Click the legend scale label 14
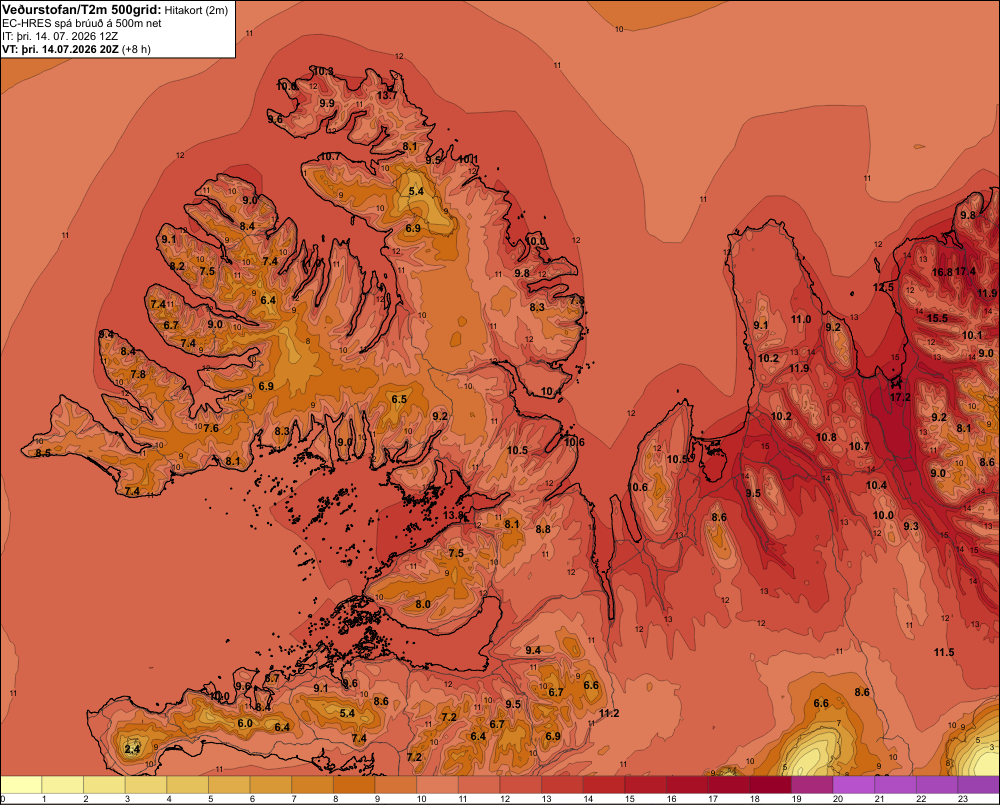1000x805 pixels. pos(588,799)
